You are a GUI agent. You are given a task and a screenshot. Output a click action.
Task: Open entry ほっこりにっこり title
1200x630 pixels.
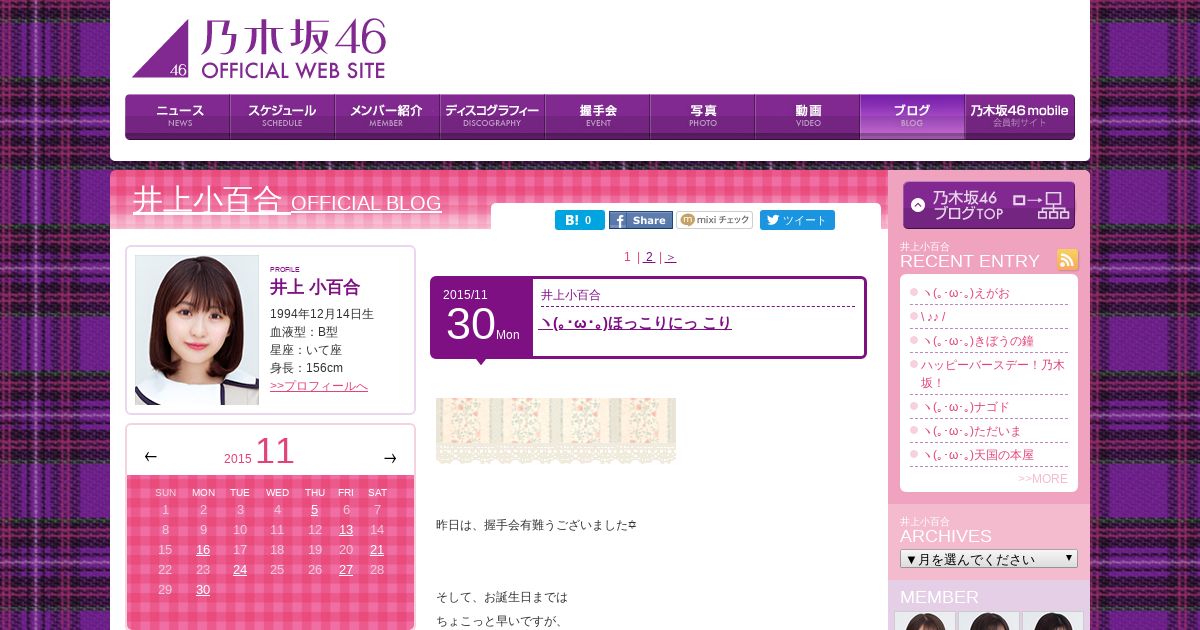pyautogui.click(x=636, y=323)
